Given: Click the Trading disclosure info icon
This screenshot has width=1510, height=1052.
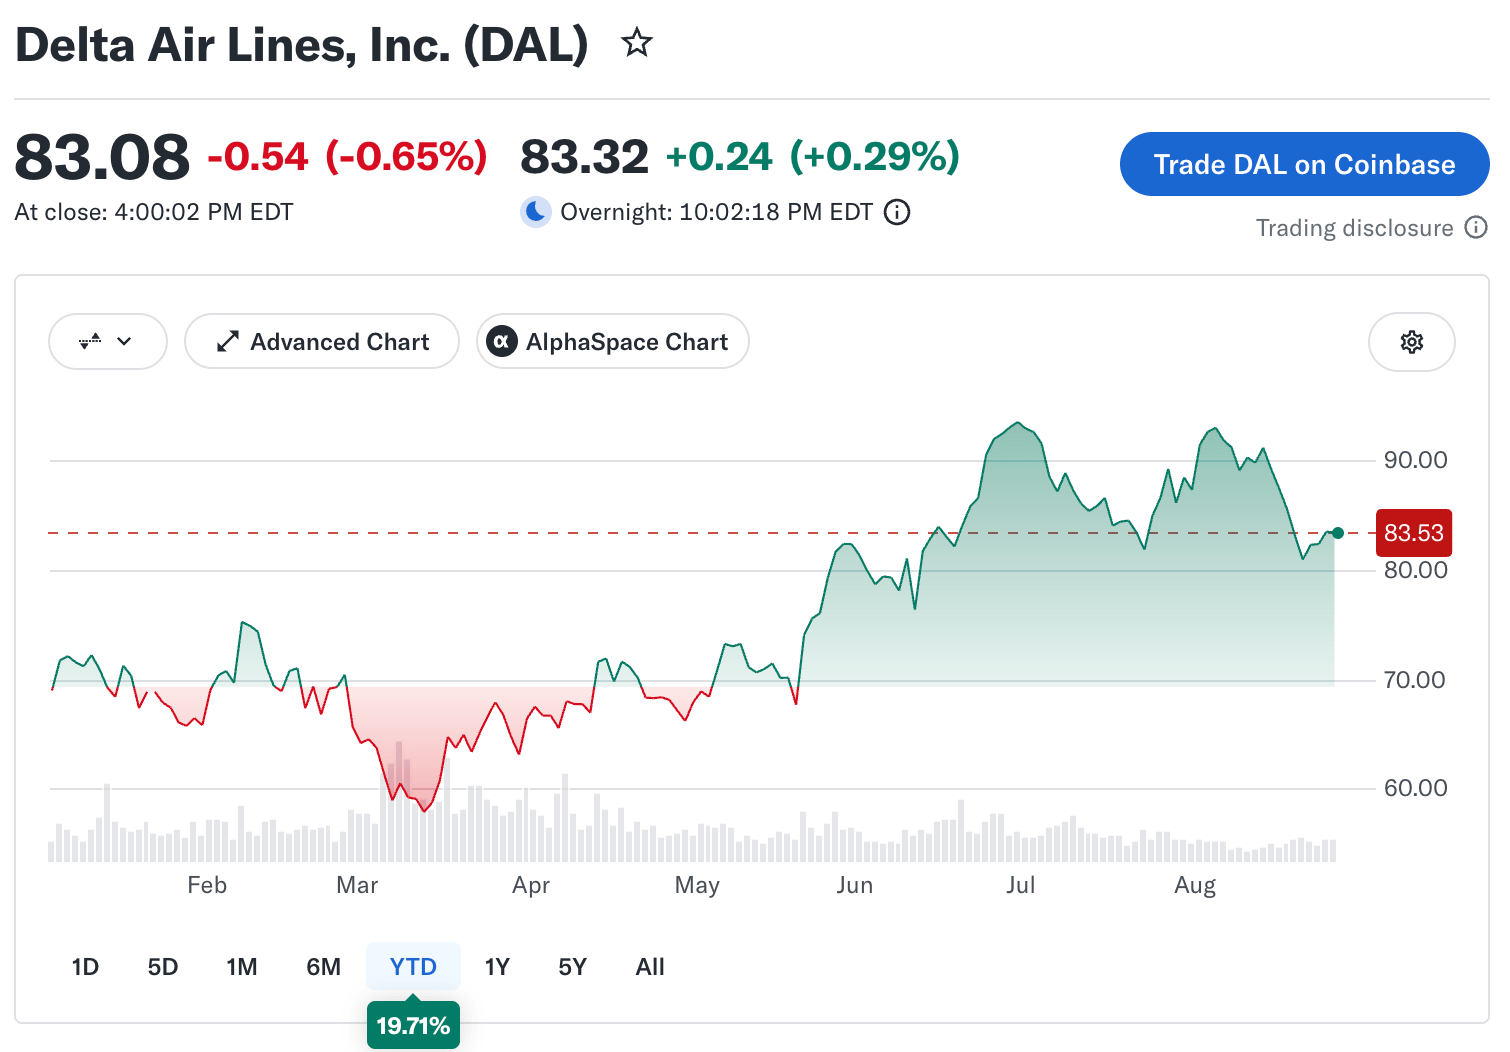Looking at the screenshot, I should 1476,227.
